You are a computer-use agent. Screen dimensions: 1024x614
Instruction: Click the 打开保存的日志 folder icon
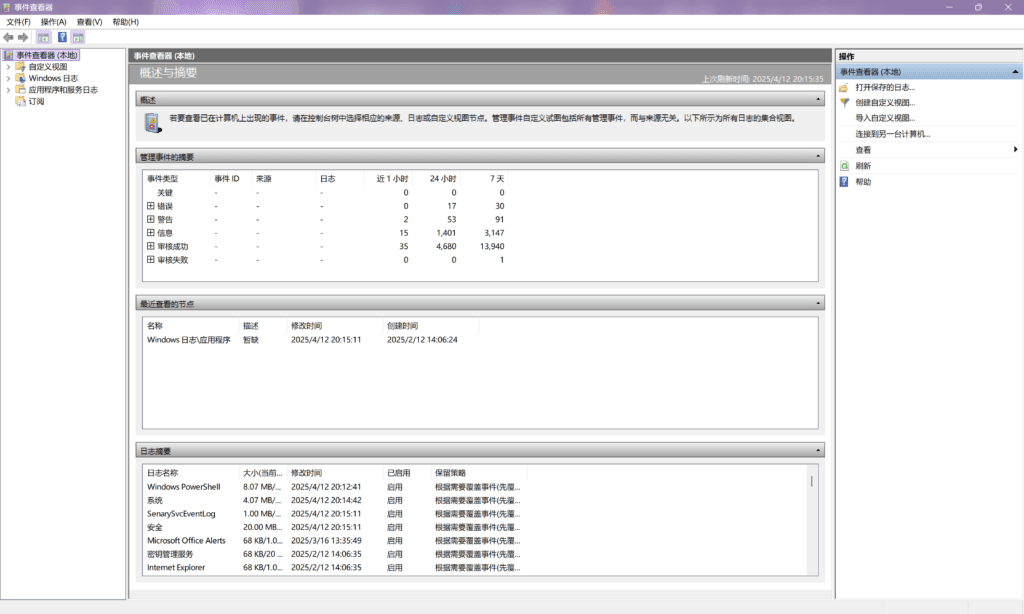(844, 88)
